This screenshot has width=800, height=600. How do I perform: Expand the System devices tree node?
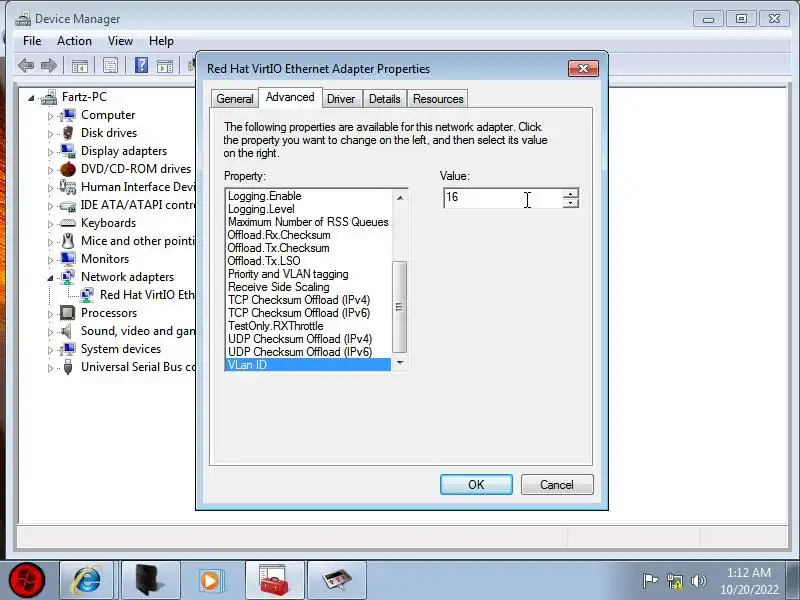pyautogui.click(x=50, y=350)
